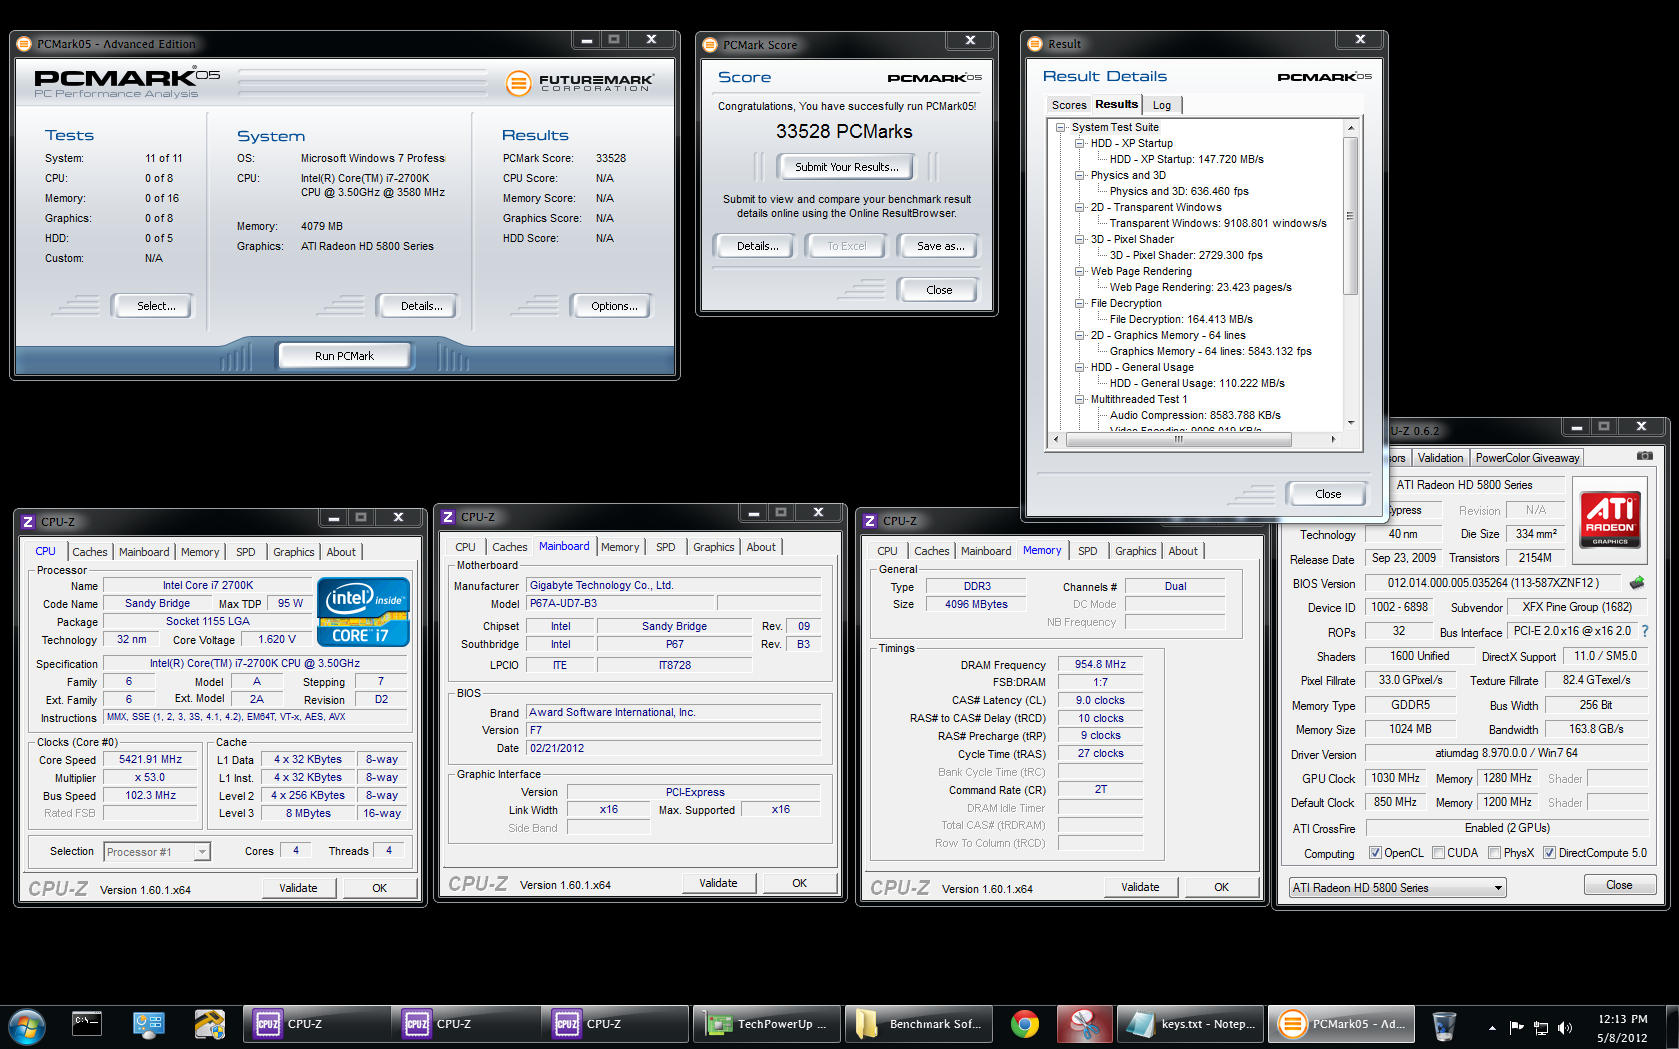This screenshot has height=1049, width=1679.
Task: Open the Action Center flag icon
Action: (x=1516, y=1027)
